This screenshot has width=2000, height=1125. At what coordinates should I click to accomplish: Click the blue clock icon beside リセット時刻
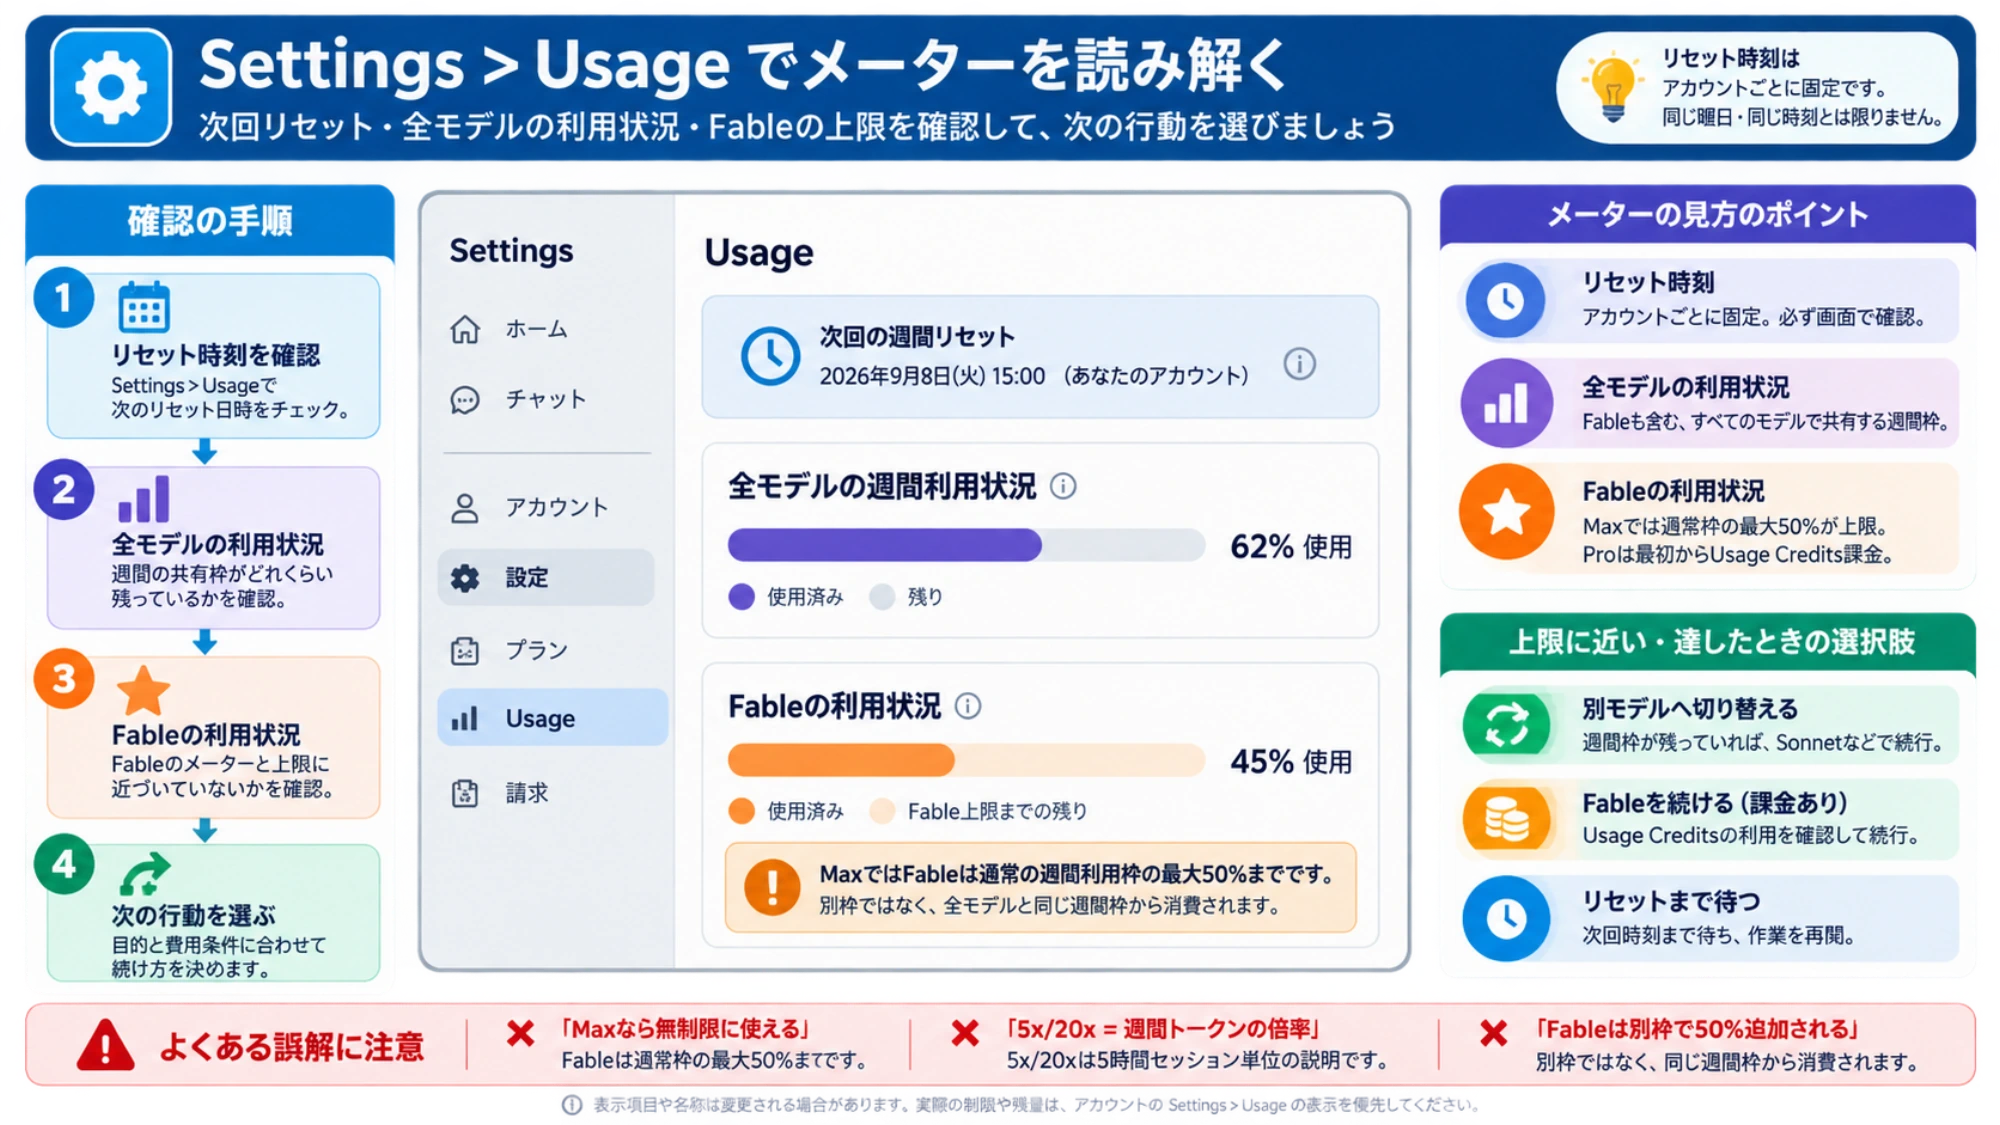click(x=1505, y=300)
